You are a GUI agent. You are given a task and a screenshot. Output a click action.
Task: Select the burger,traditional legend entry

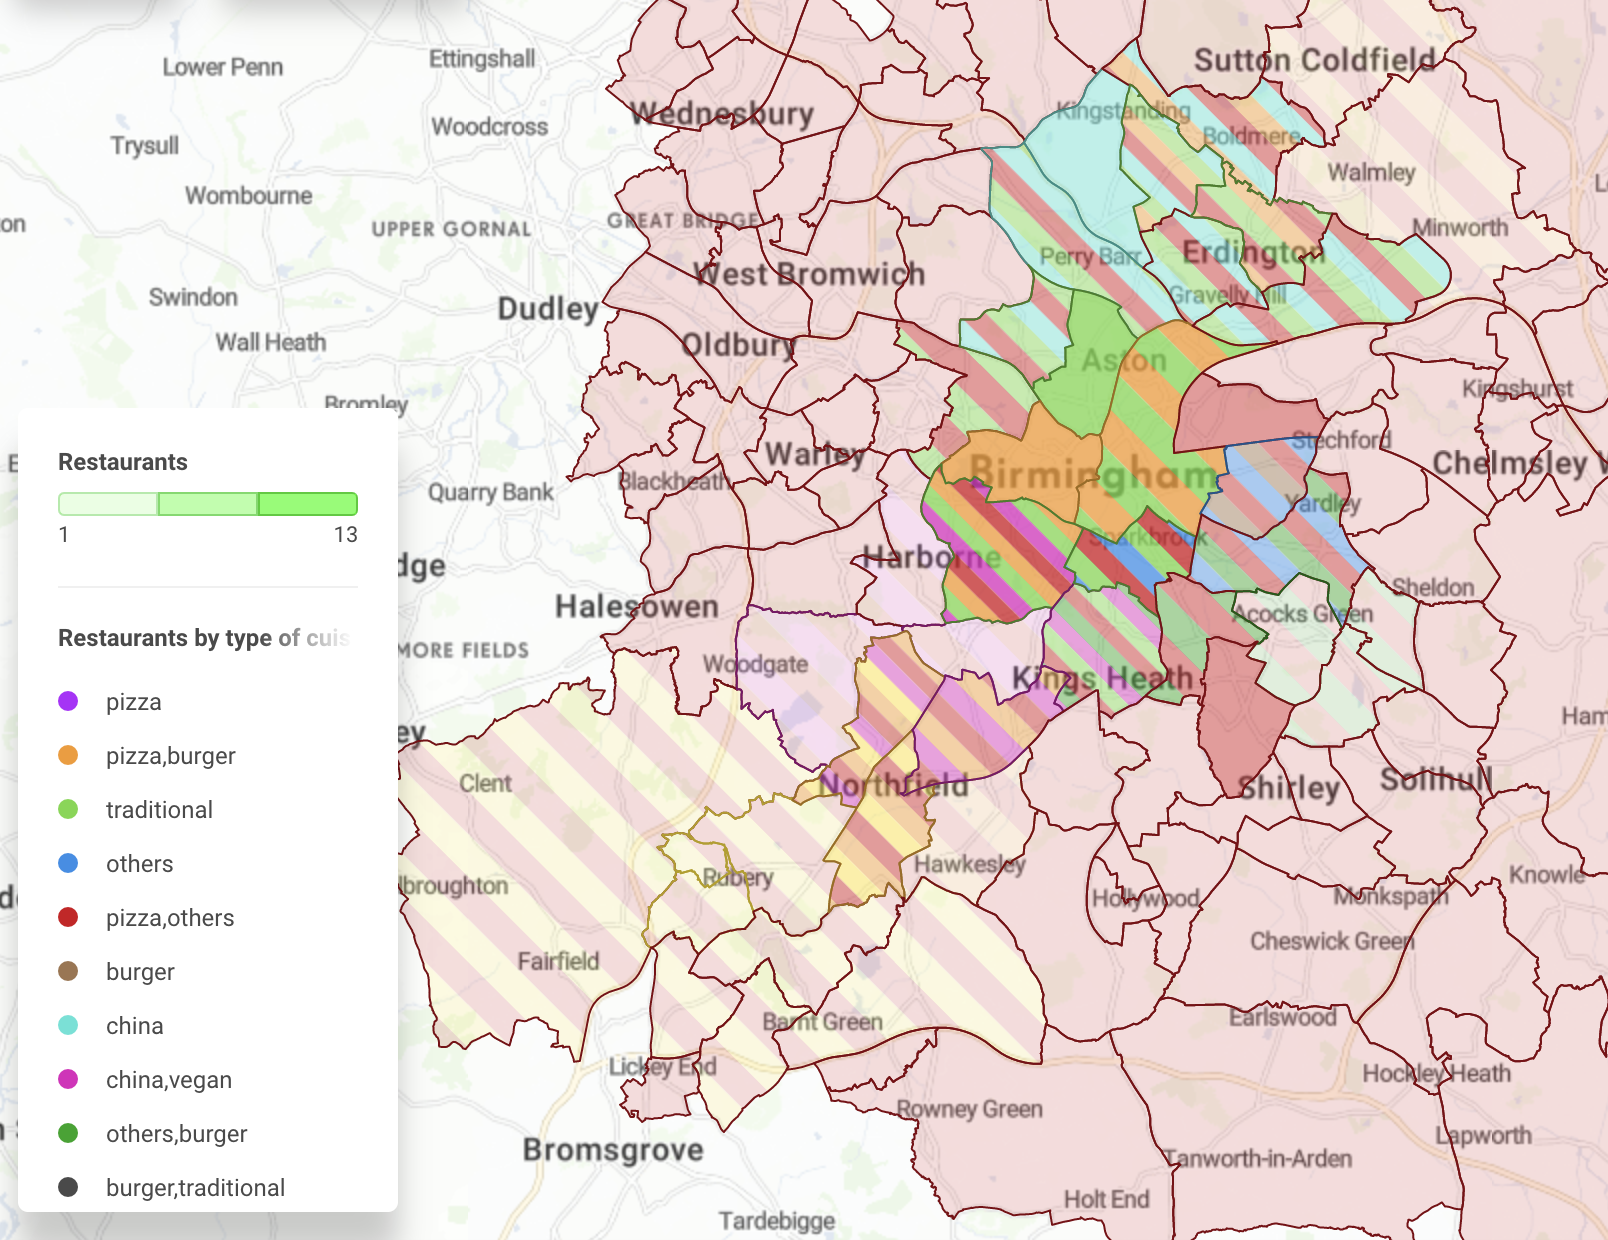coord(195,1187)
